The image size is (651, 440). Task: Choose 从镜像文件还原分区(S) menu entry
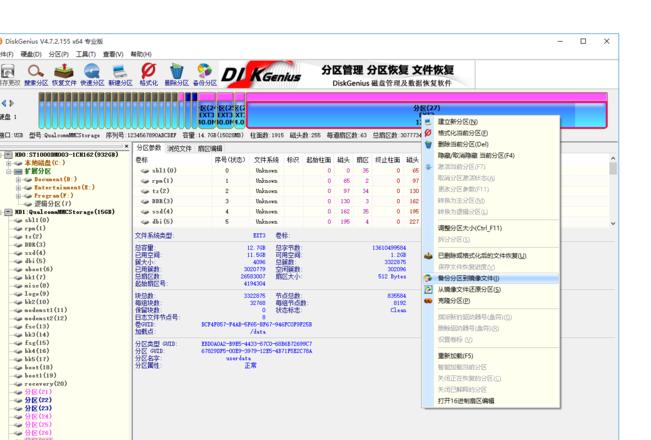click(x=491, y=289)
